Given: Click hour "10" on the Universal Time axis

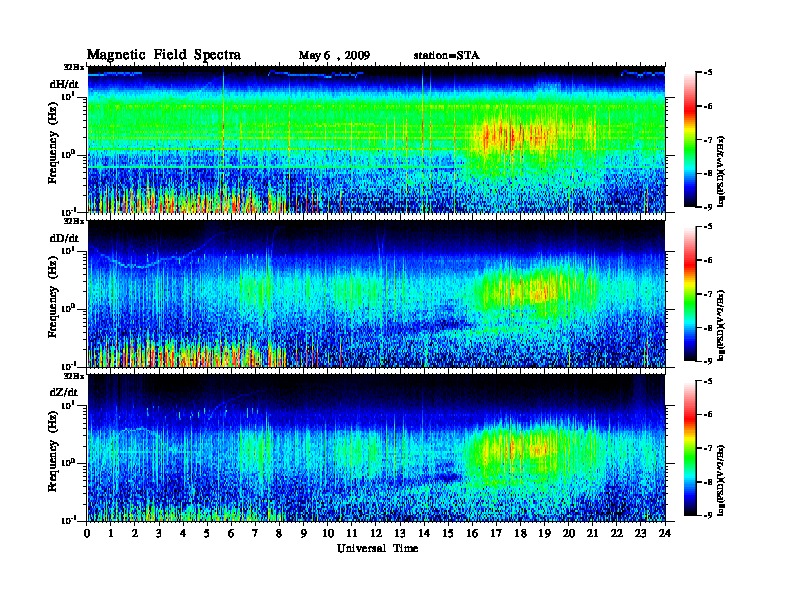Looking at the screenshot, I should click(328, 533).
